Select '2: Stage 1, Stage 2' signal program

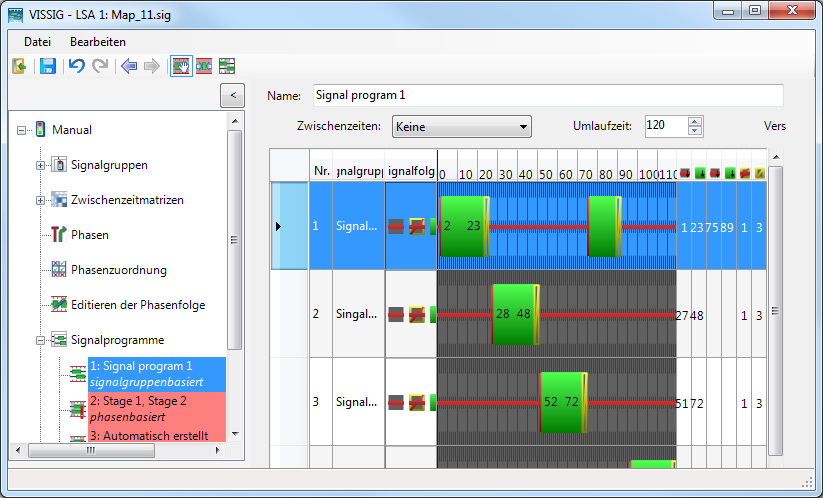point(138,400)
